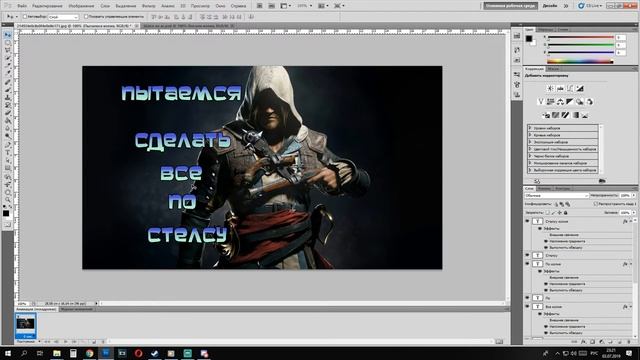
Task: Hide the 'Стелсу копия' text layer
Action: click(x=527, y=221)
